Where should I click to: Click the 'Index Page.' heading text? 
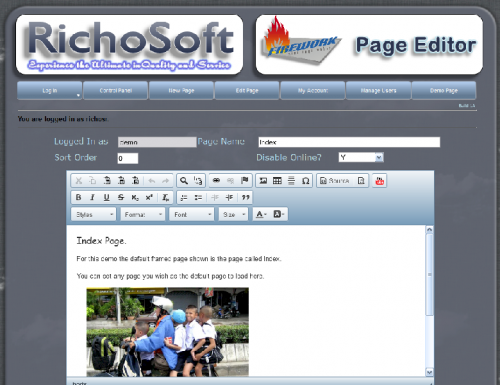point(101,241)
